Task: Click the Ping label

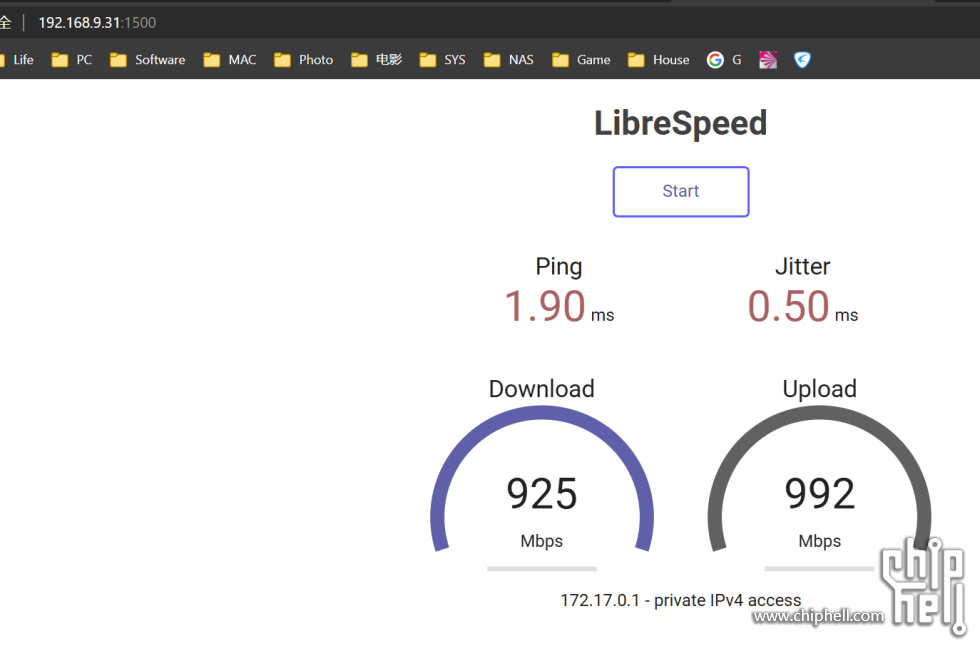Action: tap(559, 267)
